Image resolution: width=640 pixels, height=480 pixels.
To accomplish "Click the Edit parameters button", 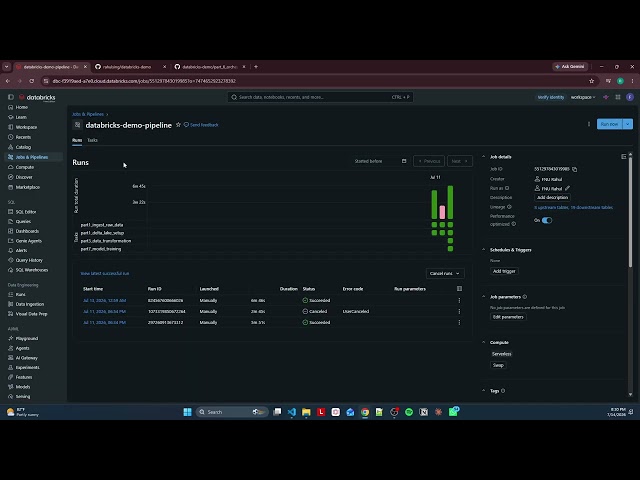I will tap(508, 317).
